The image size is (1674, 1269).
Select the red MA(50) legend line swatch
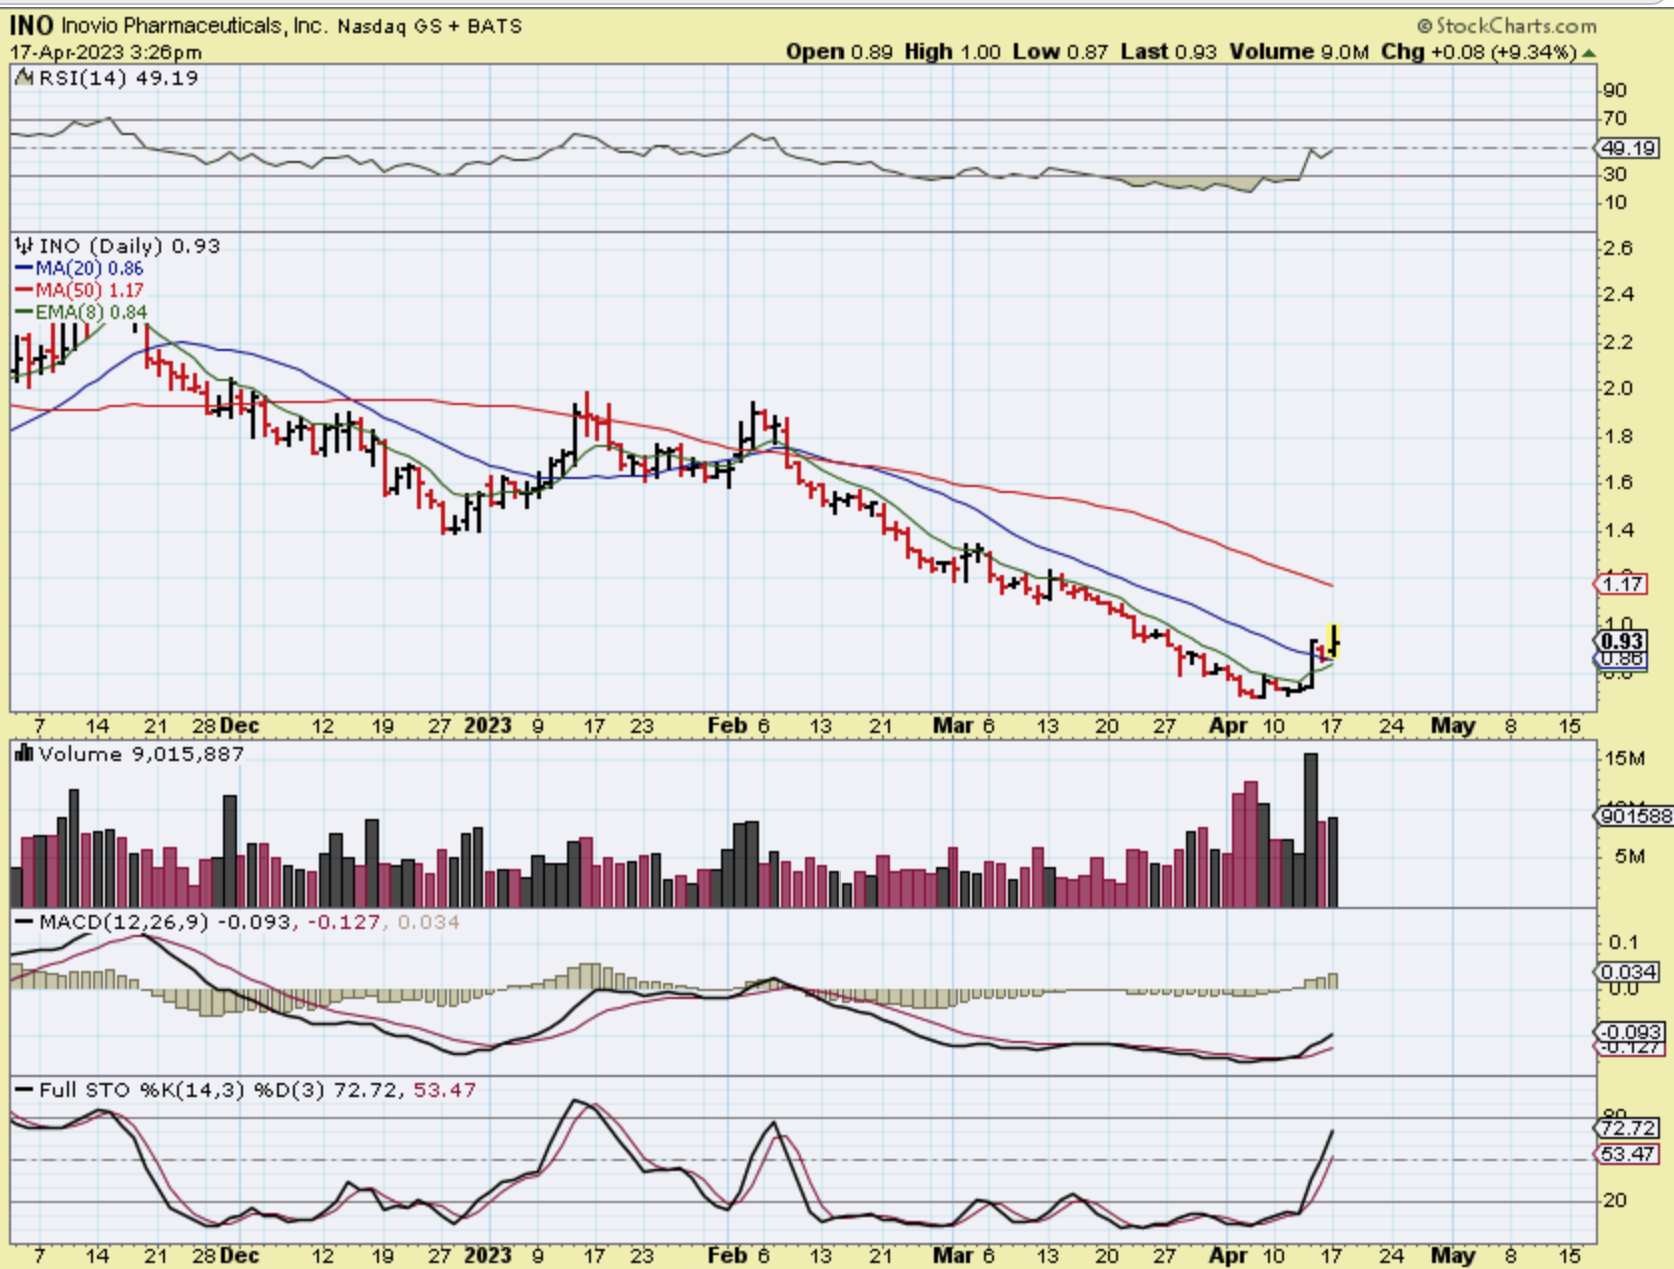click(x=25, y=290)
